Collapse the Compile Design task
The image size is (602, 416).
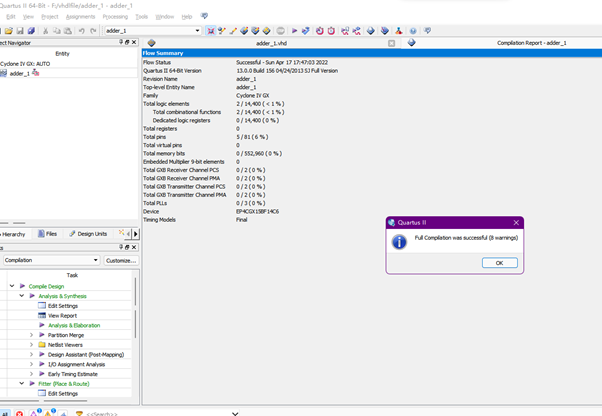tap(12, 286)
